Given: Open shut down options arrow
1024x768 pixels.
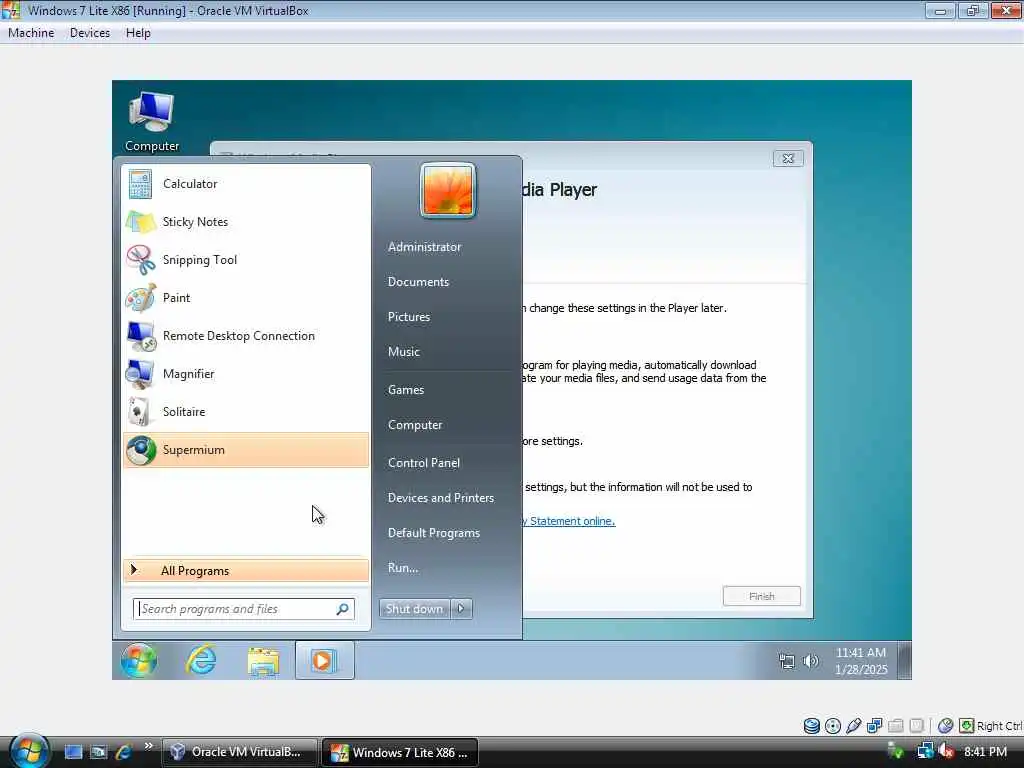Looking at the screenshot, I should click(461, 609).
